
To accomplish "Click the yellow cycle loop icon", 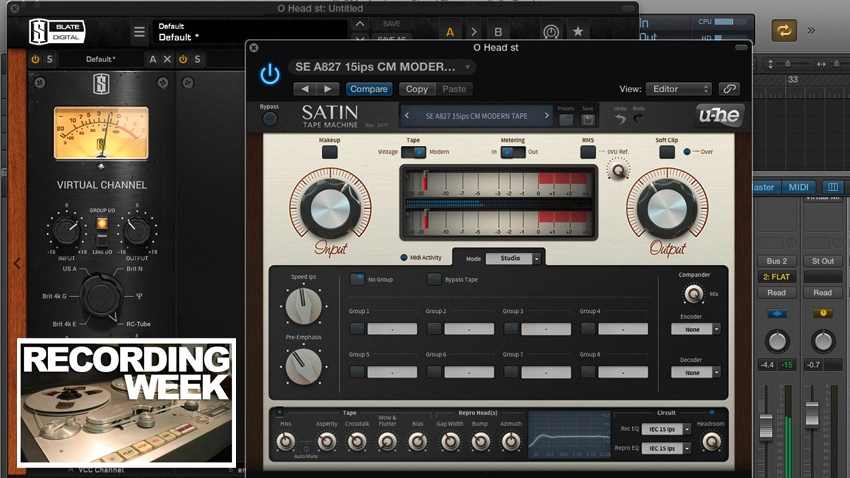I will coord(784,31).
